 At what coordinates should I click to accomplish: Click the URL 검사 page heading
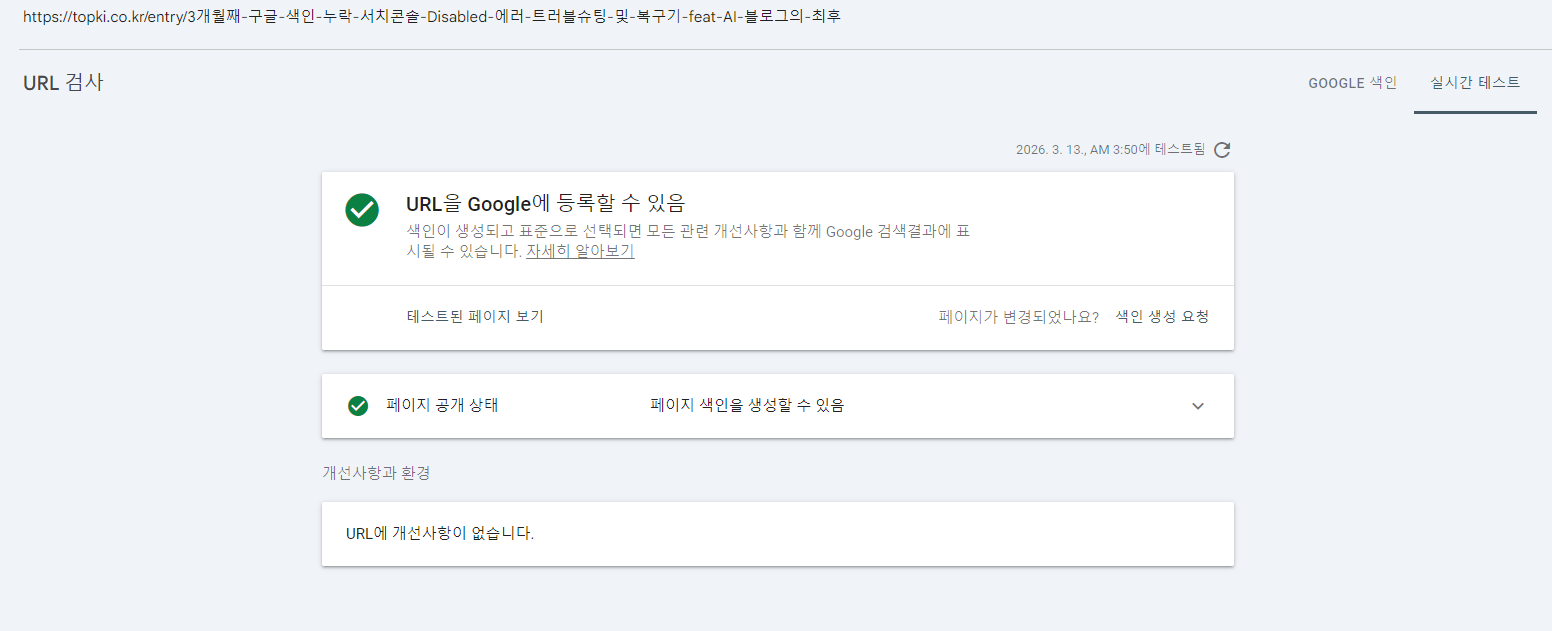pyautogui.click(x=63, y=83)
